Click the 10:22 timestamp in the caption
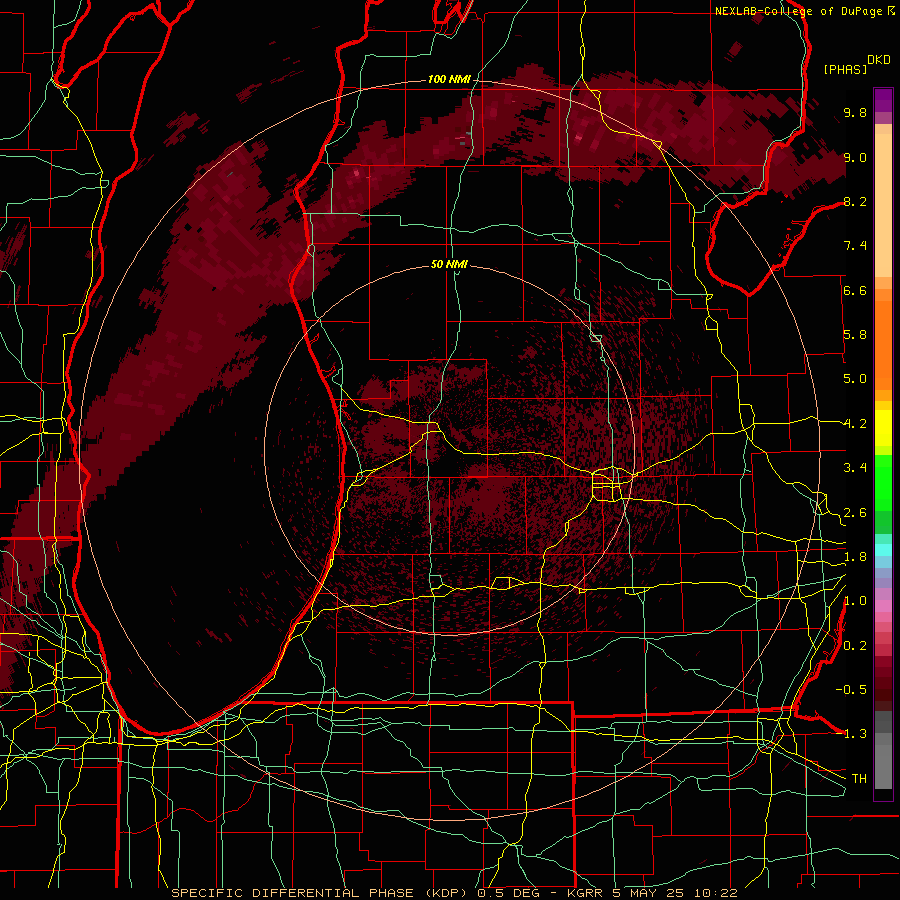 (715, 893)
